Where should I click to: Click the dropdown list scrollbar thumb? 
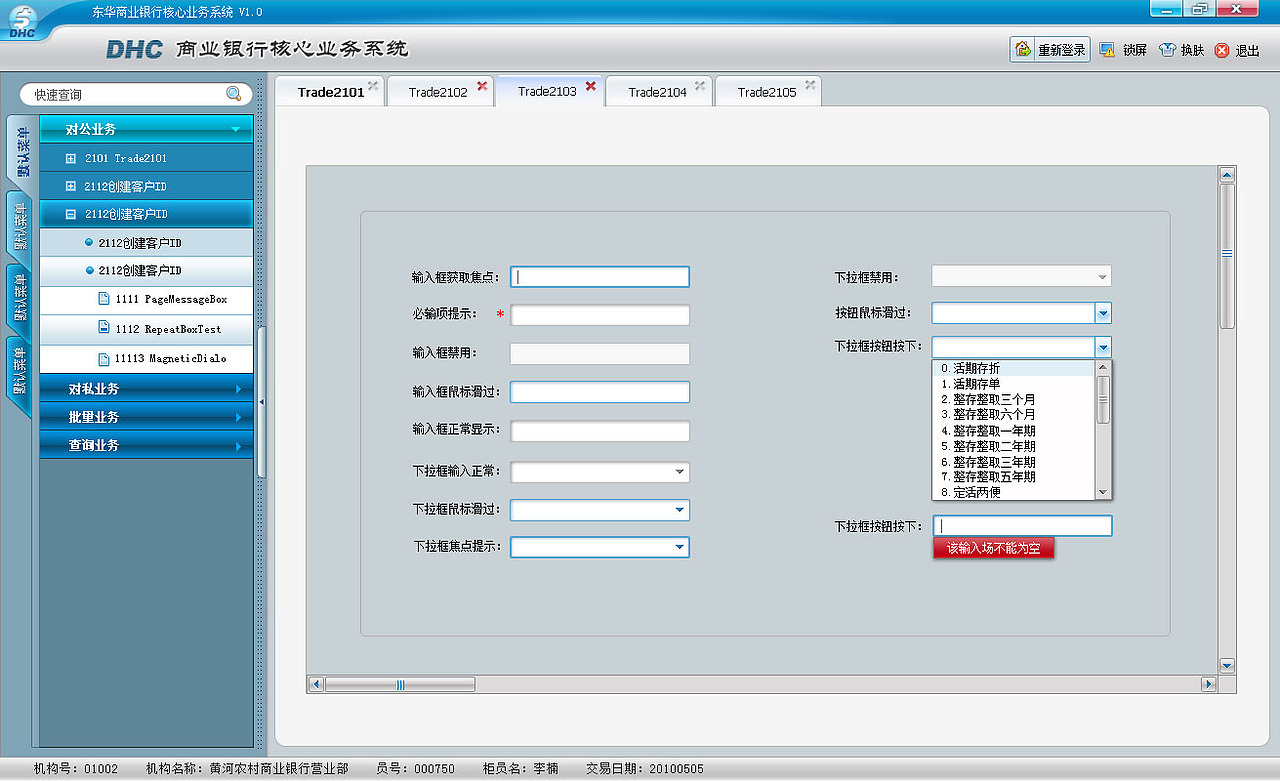pyautogui.click(x=1103, y=400)
